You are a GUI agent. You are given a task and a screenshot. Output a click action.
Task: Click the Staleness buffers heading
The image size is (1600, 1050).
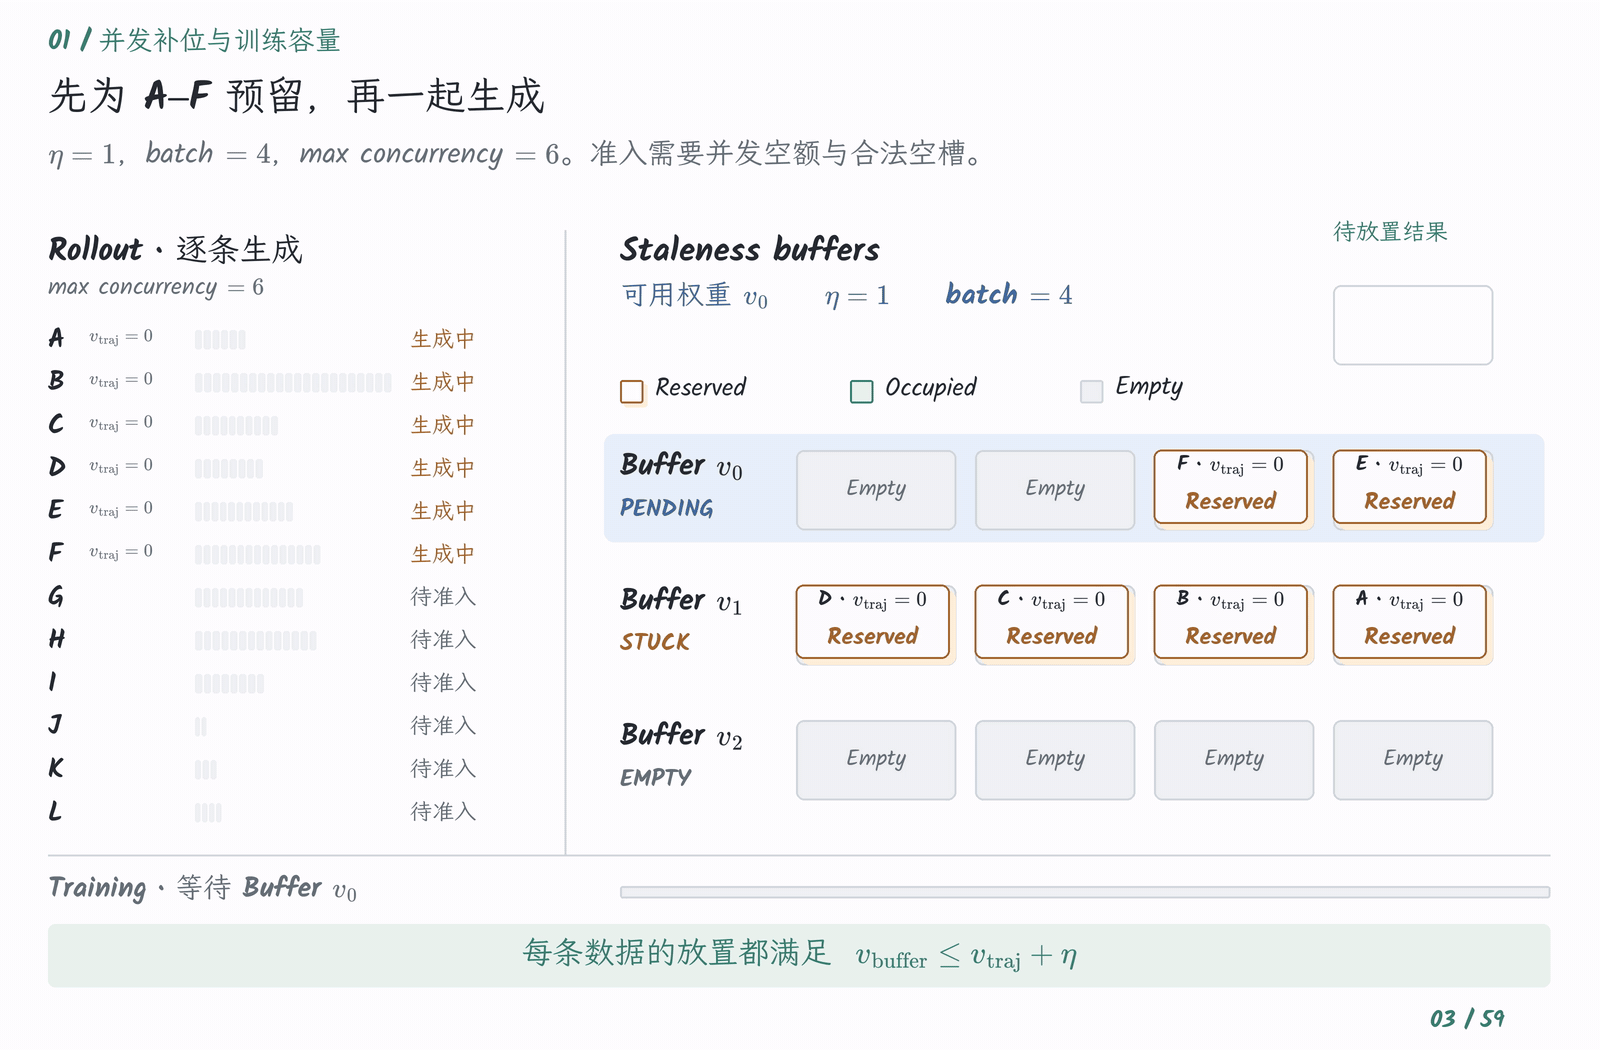750,249
